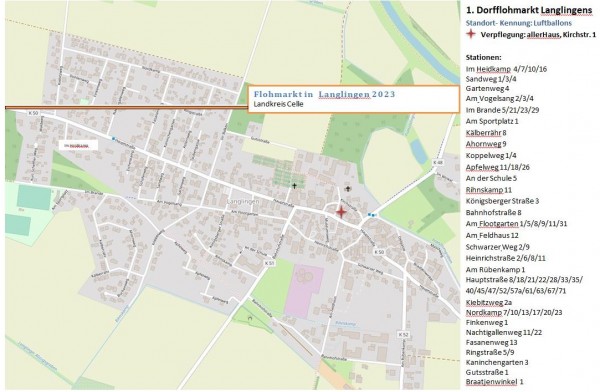The image size is (600, 392).
Task: Click the red star marker on the map
Action: point(341,212)
